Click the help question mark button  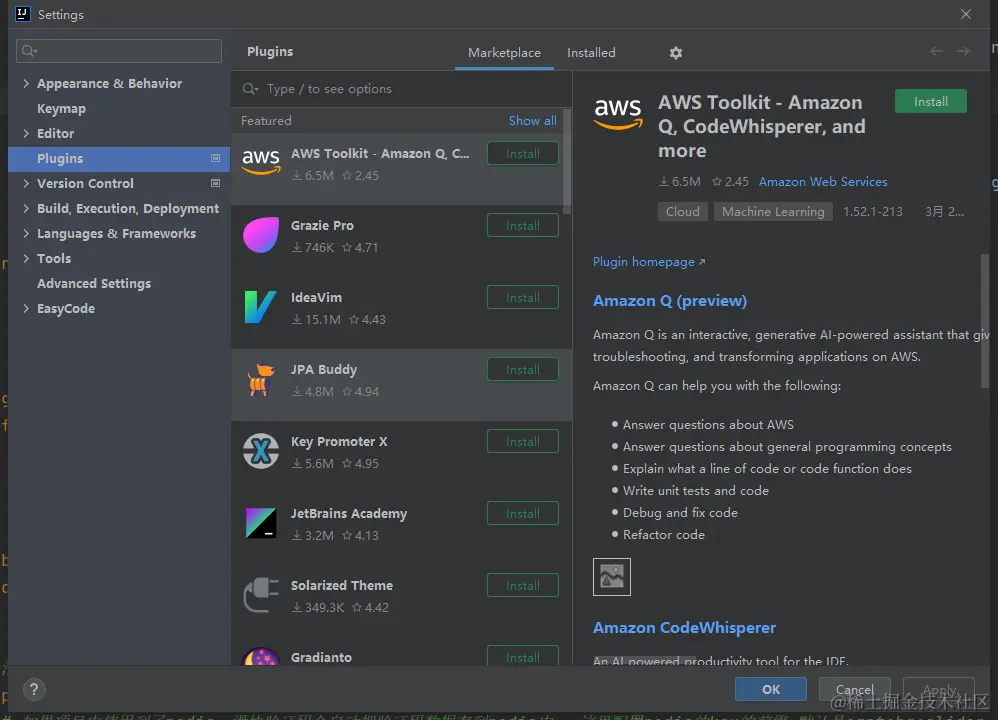(34, 689)
